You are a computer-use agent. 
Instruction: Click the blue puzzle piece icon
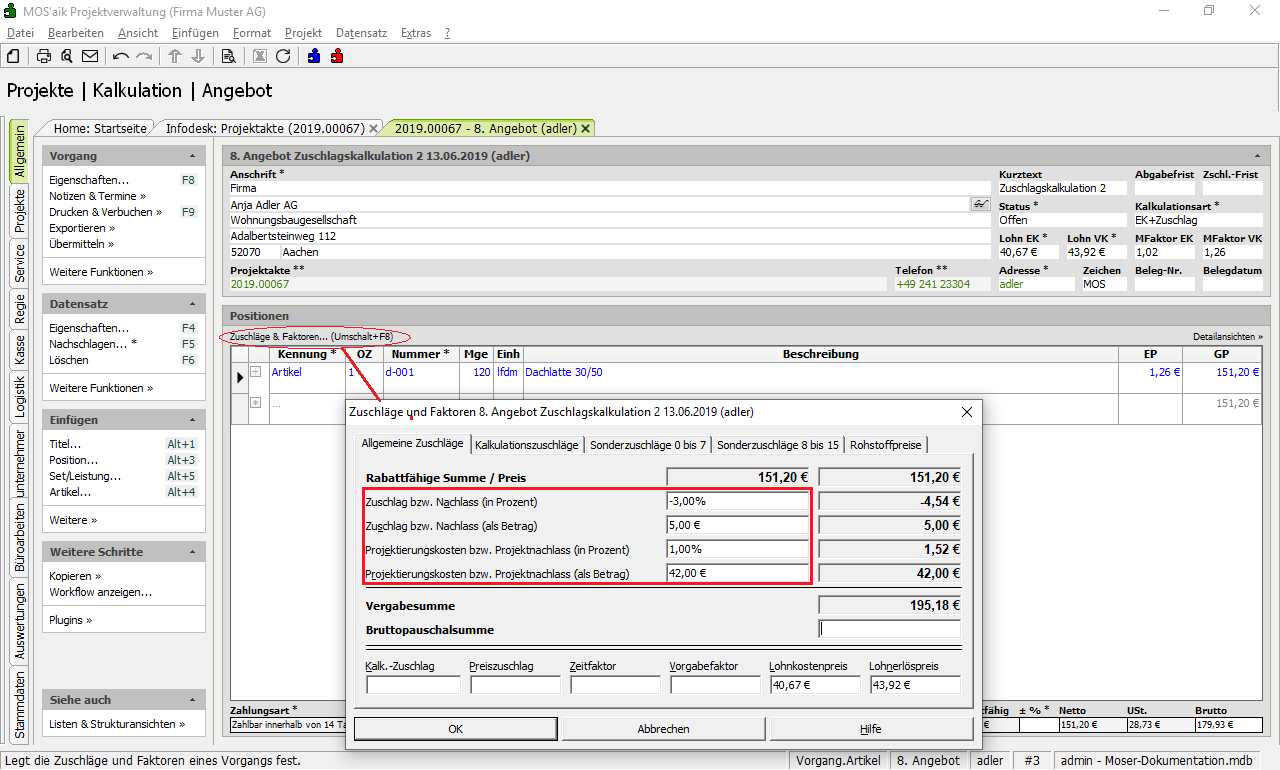coord(314,56)
